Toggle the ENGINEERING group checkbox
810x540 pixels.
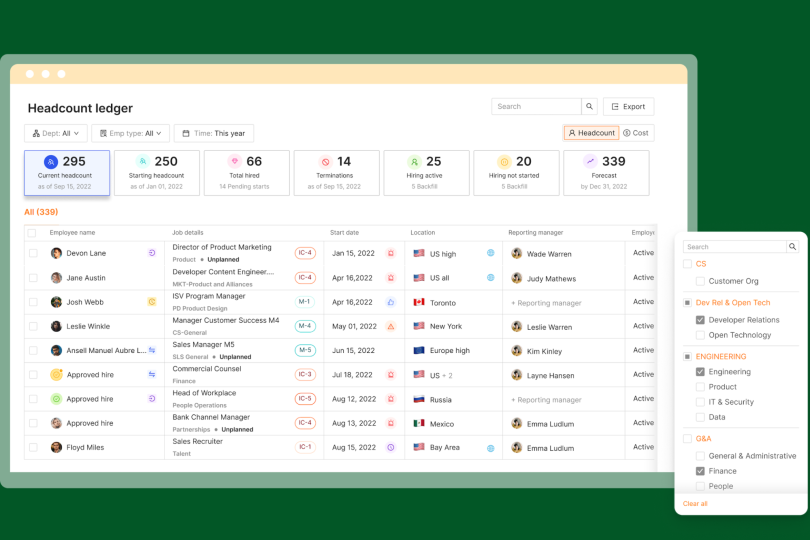(687, 357)
